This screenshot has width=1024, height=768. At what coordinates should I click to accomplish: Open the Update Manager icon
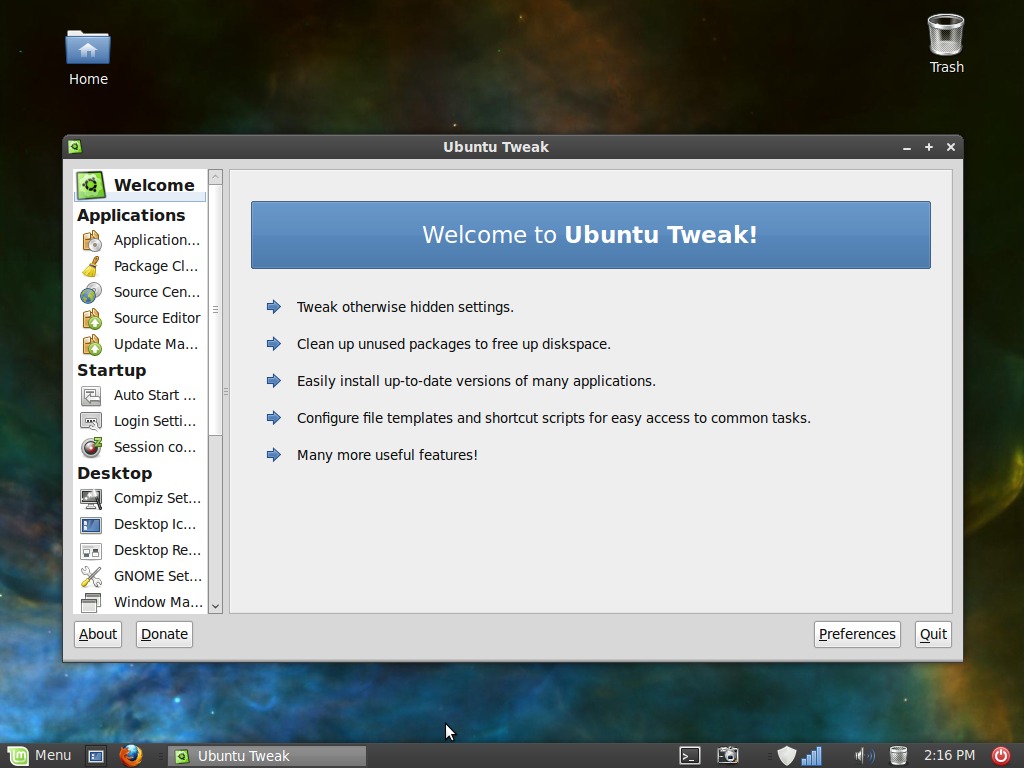[x=91, y=344]
